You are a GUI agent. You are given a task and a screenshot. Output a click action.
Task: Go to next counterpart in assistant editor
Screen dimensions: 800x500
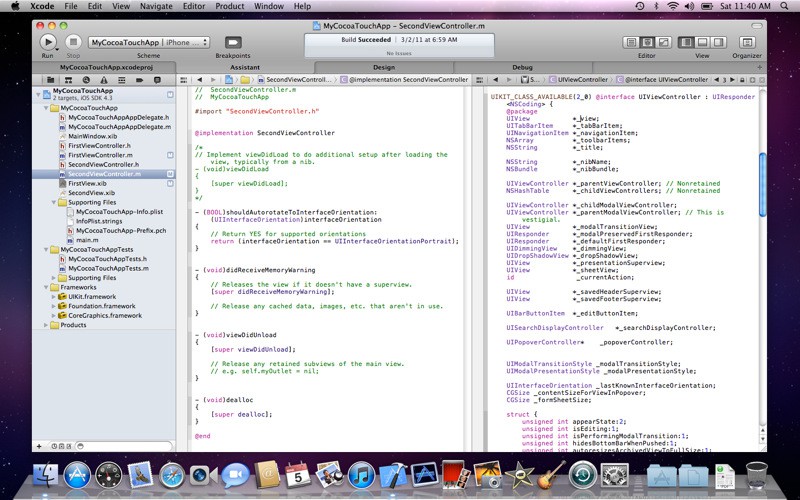pyautogui.click(x=733, y=80)
